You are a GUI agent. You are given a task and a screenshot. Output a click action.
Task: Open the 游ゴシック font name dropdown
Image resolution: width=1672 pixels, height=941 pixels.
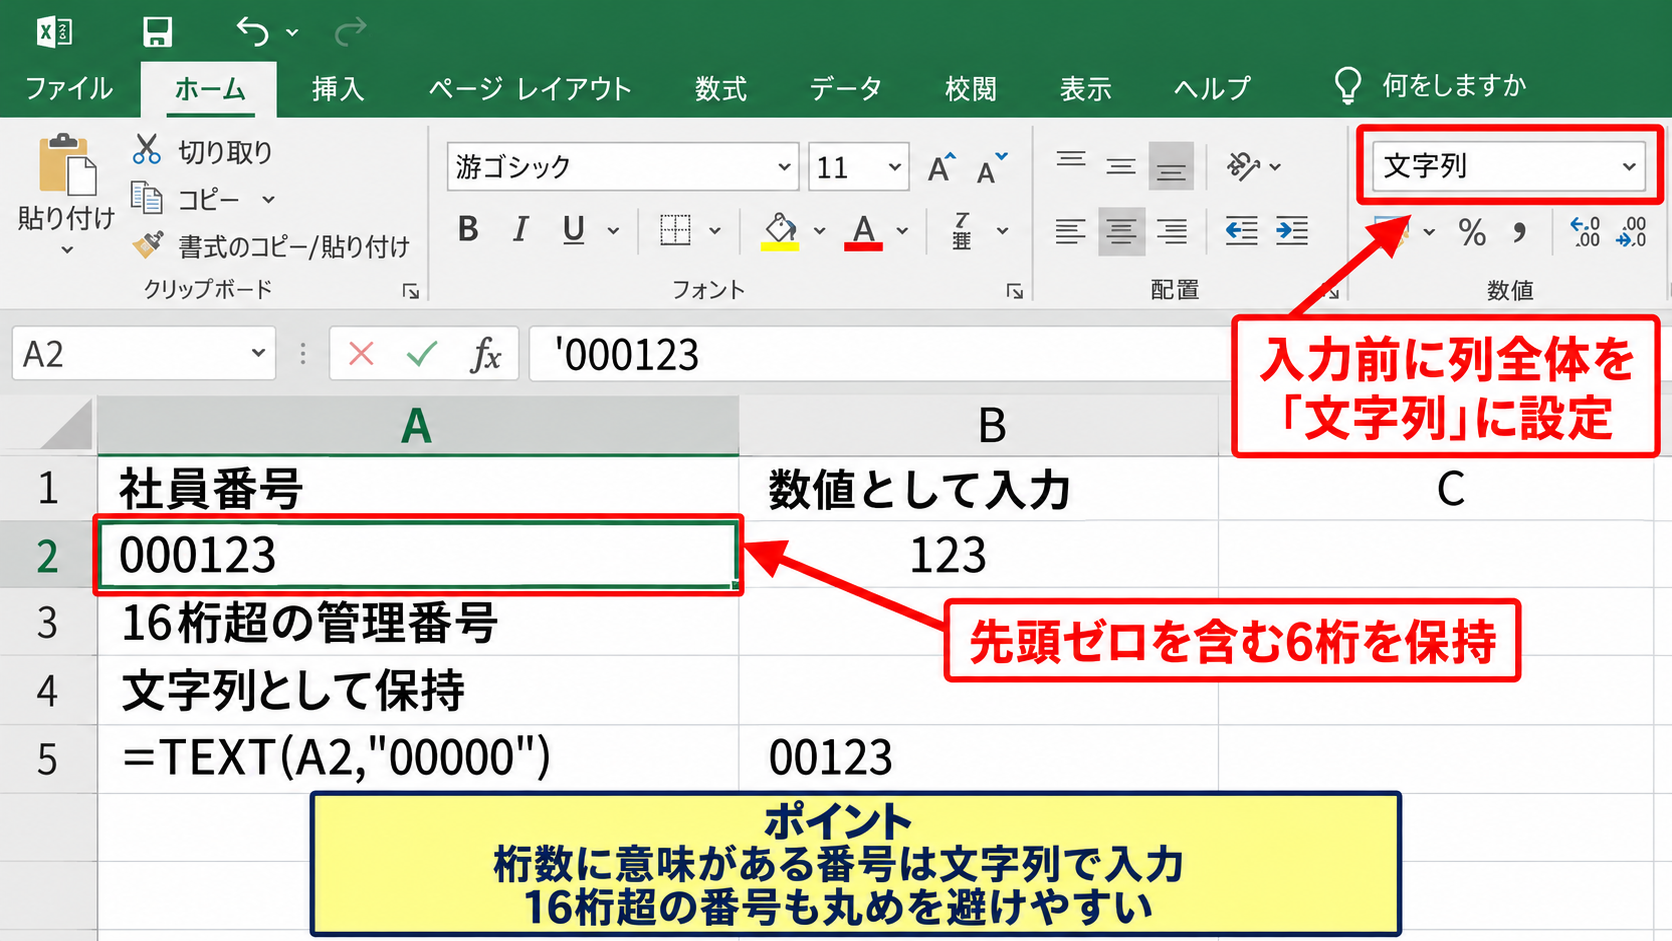point(784,167)
